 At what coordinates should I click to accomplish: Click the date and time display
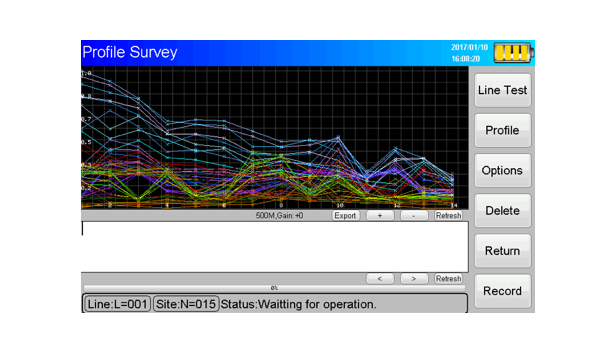(469, 53)
